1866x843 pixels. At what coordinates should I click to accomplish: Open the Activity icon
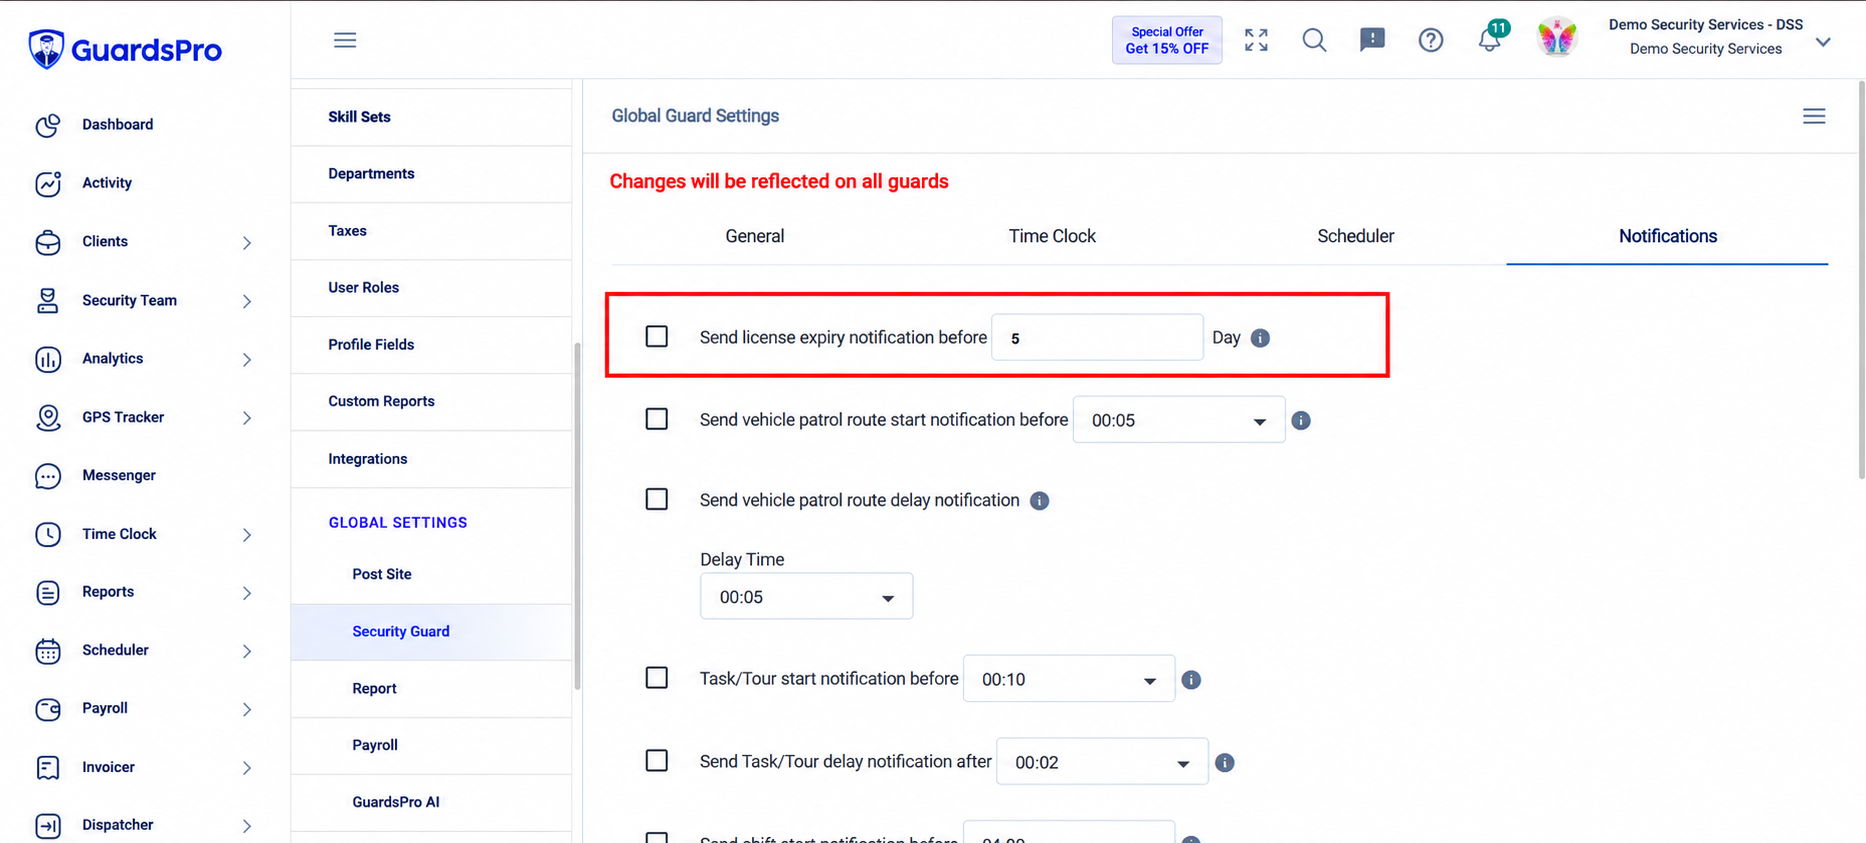click(48, 183)
